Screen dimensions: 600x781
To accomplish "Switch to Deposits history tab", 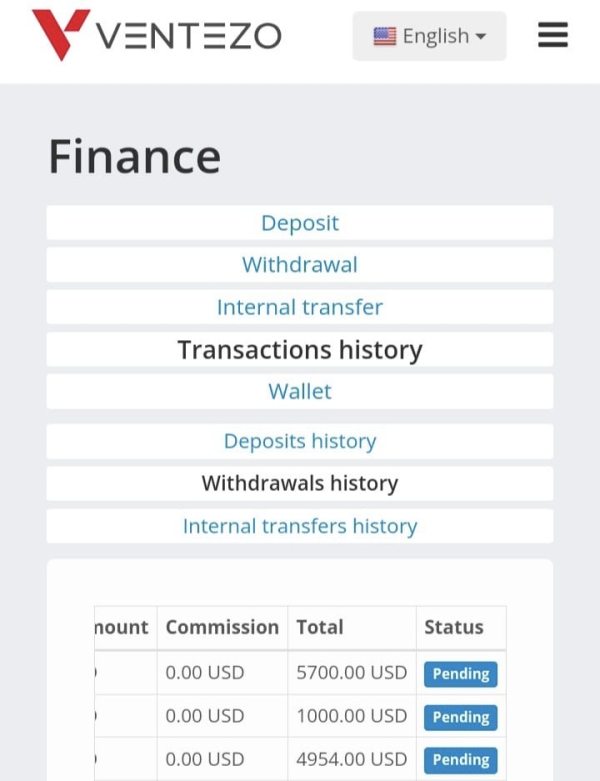I will (x=300, y=441).
